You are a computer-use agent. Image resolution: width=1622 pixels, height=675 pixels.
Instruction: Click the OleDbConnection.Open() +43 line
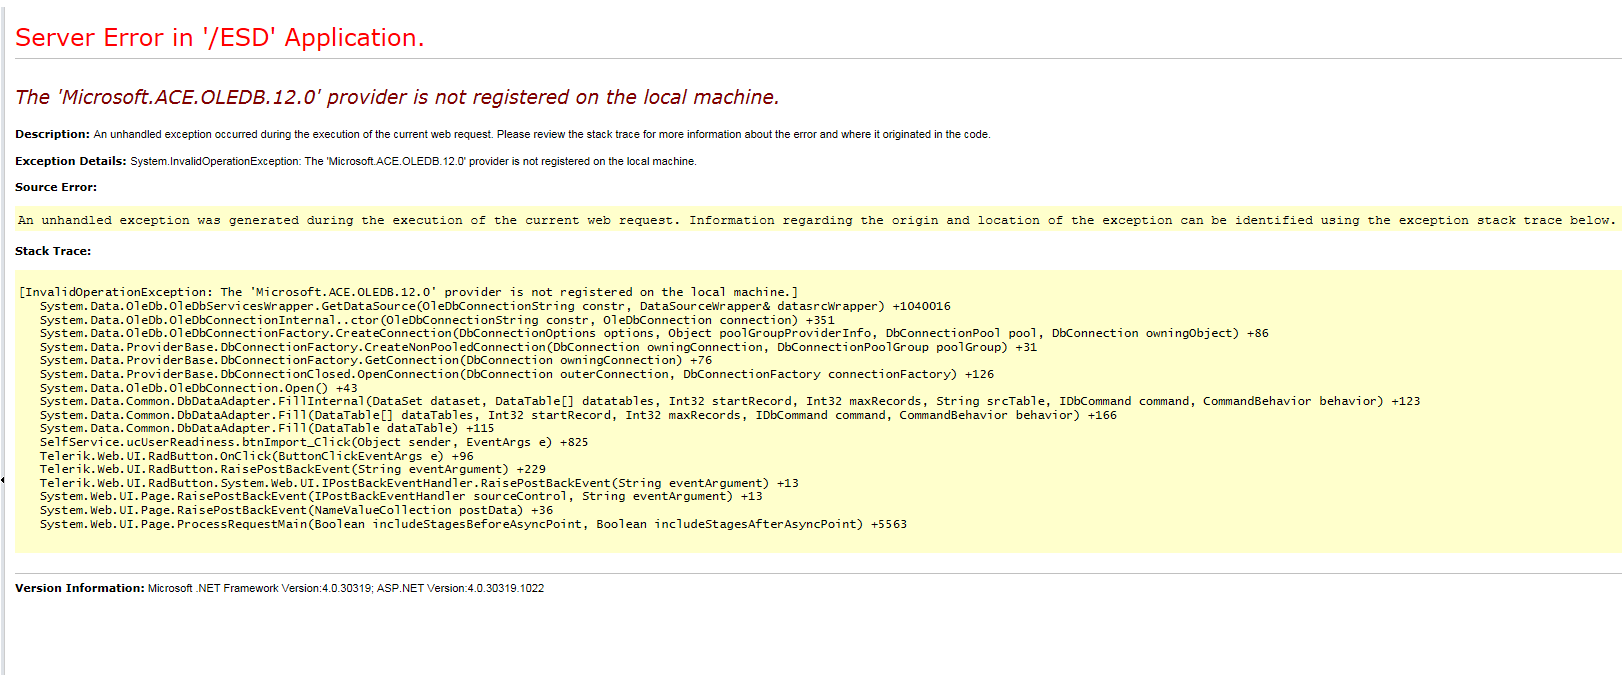pyautogui.click(x=198, y=388)
